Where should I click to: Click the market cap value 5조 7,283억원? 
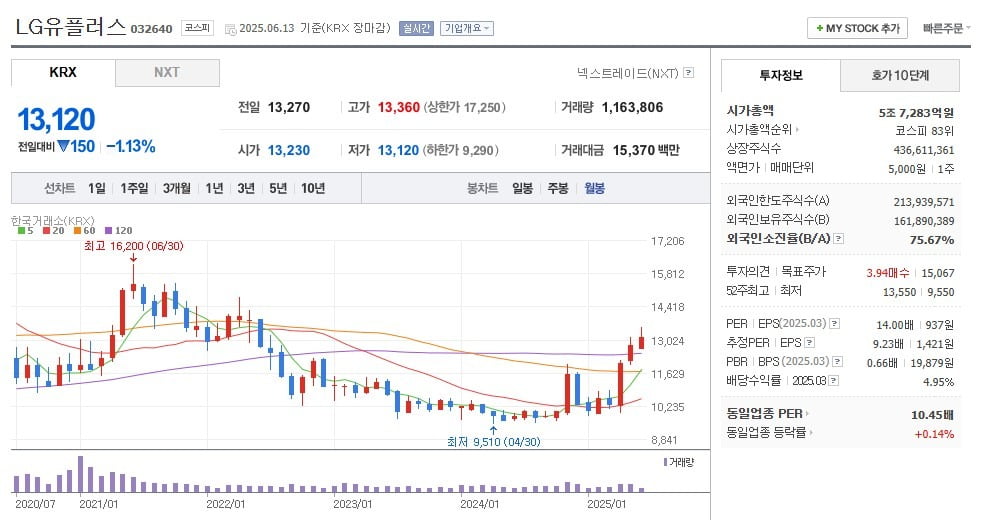point(916,113)
